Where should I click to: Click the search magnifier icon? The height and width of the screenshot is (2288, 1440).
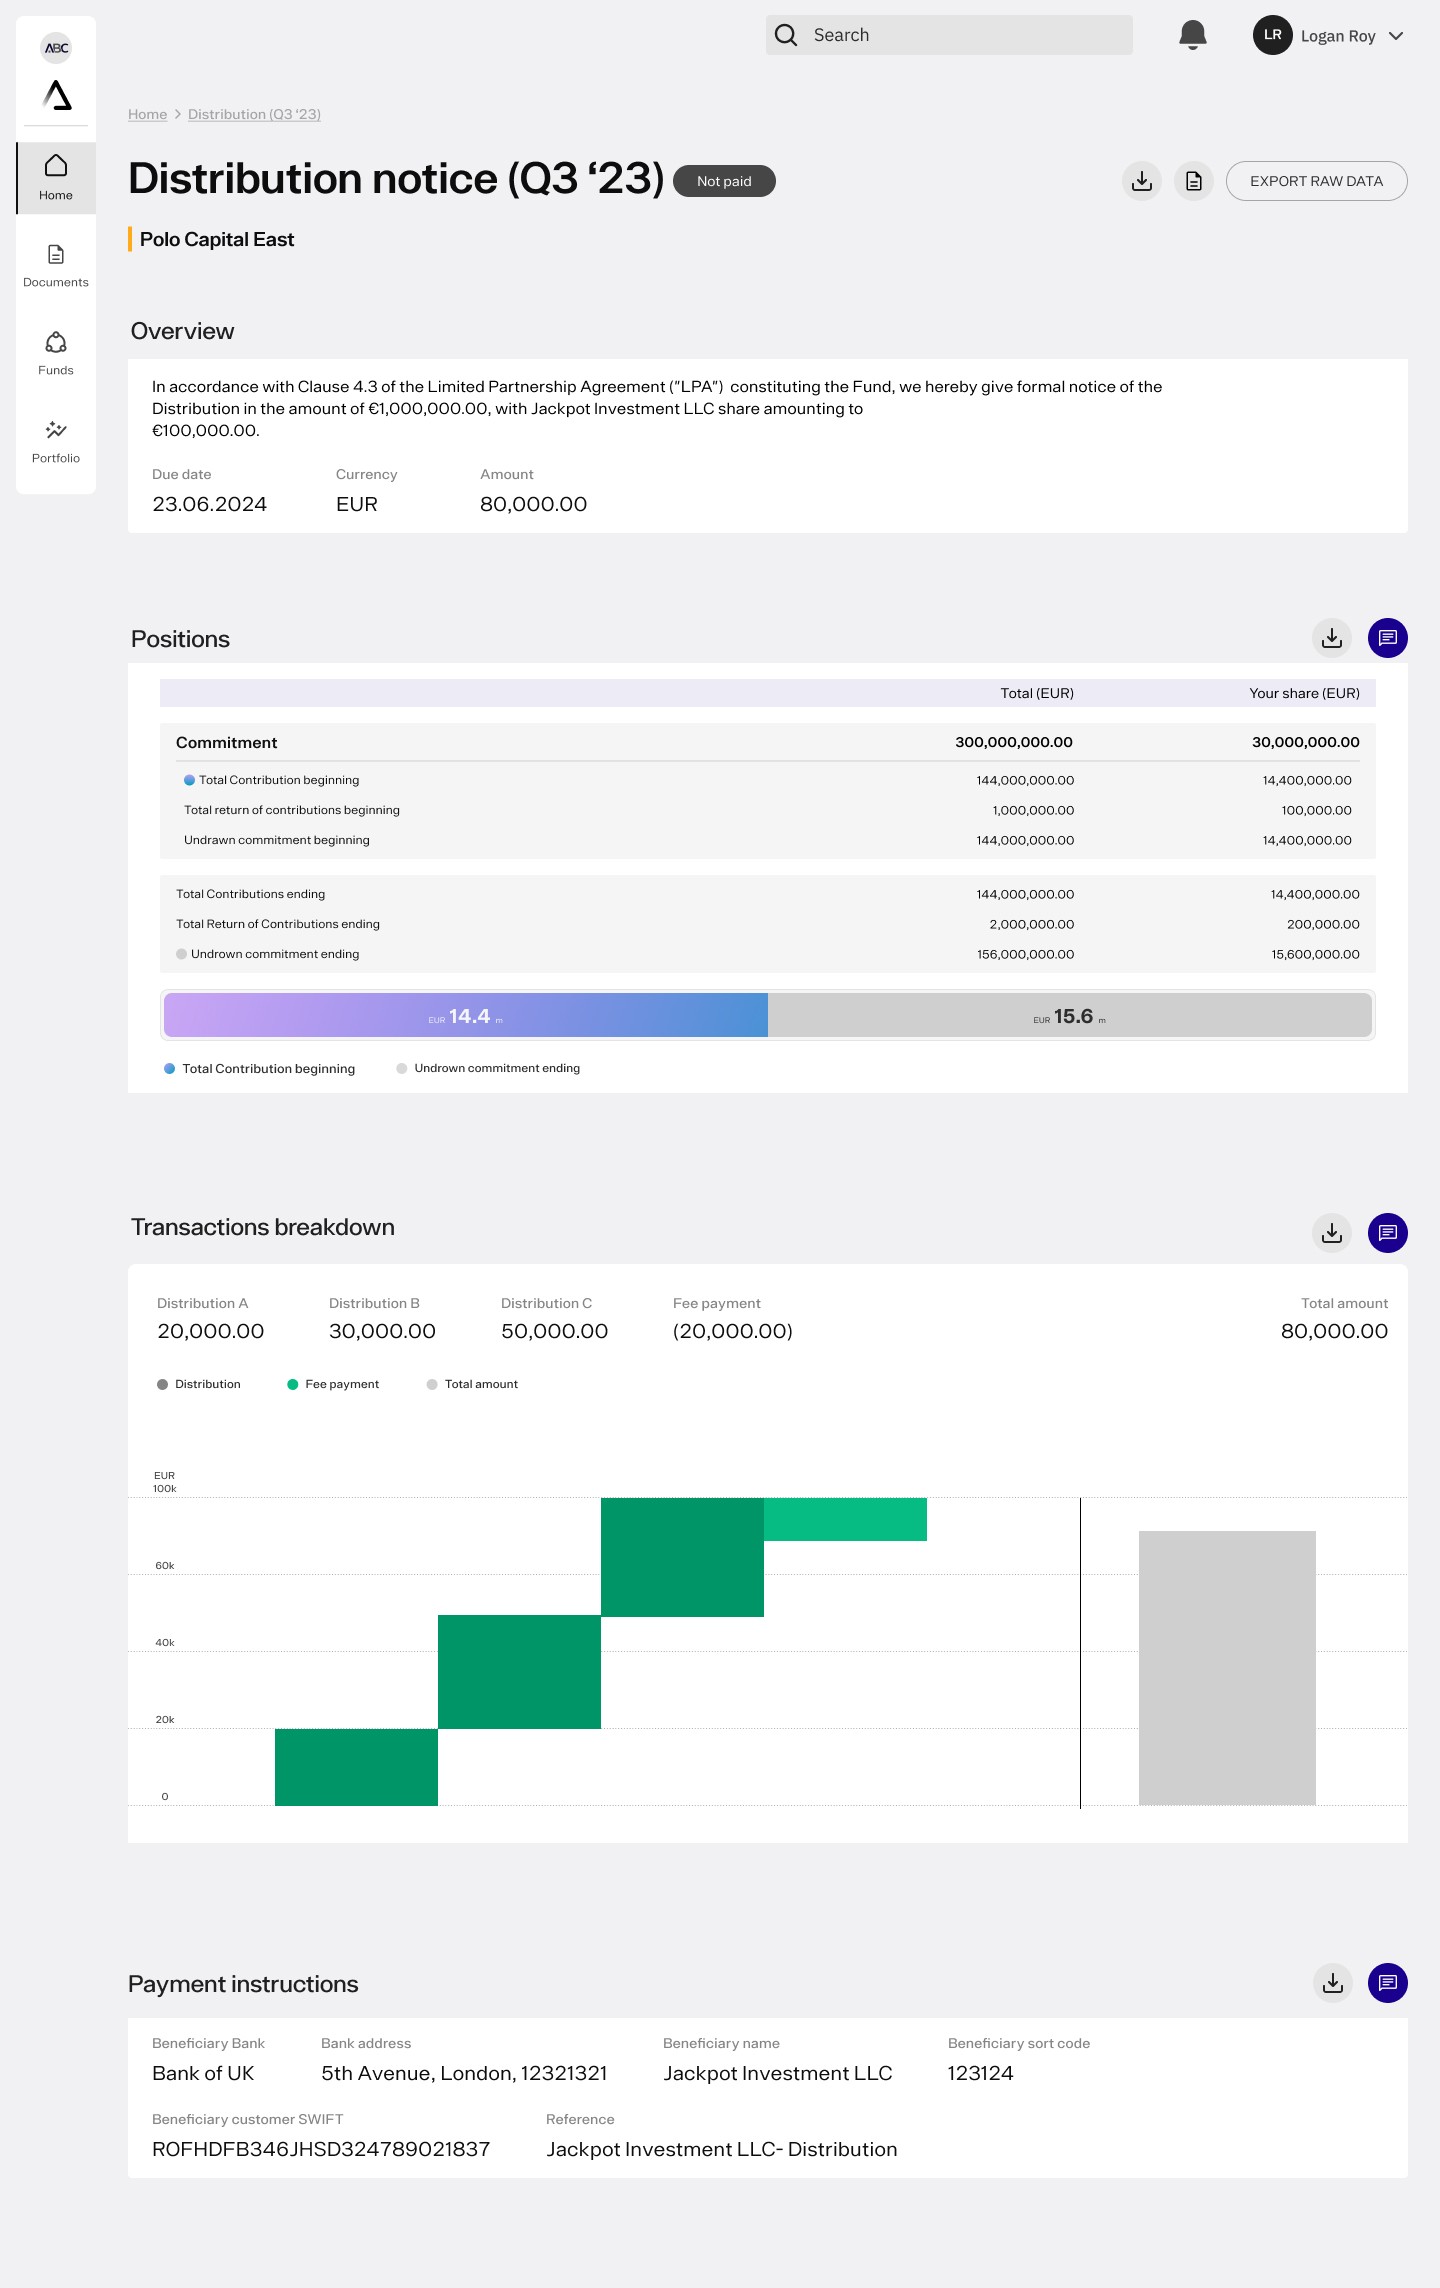(786, 35)
